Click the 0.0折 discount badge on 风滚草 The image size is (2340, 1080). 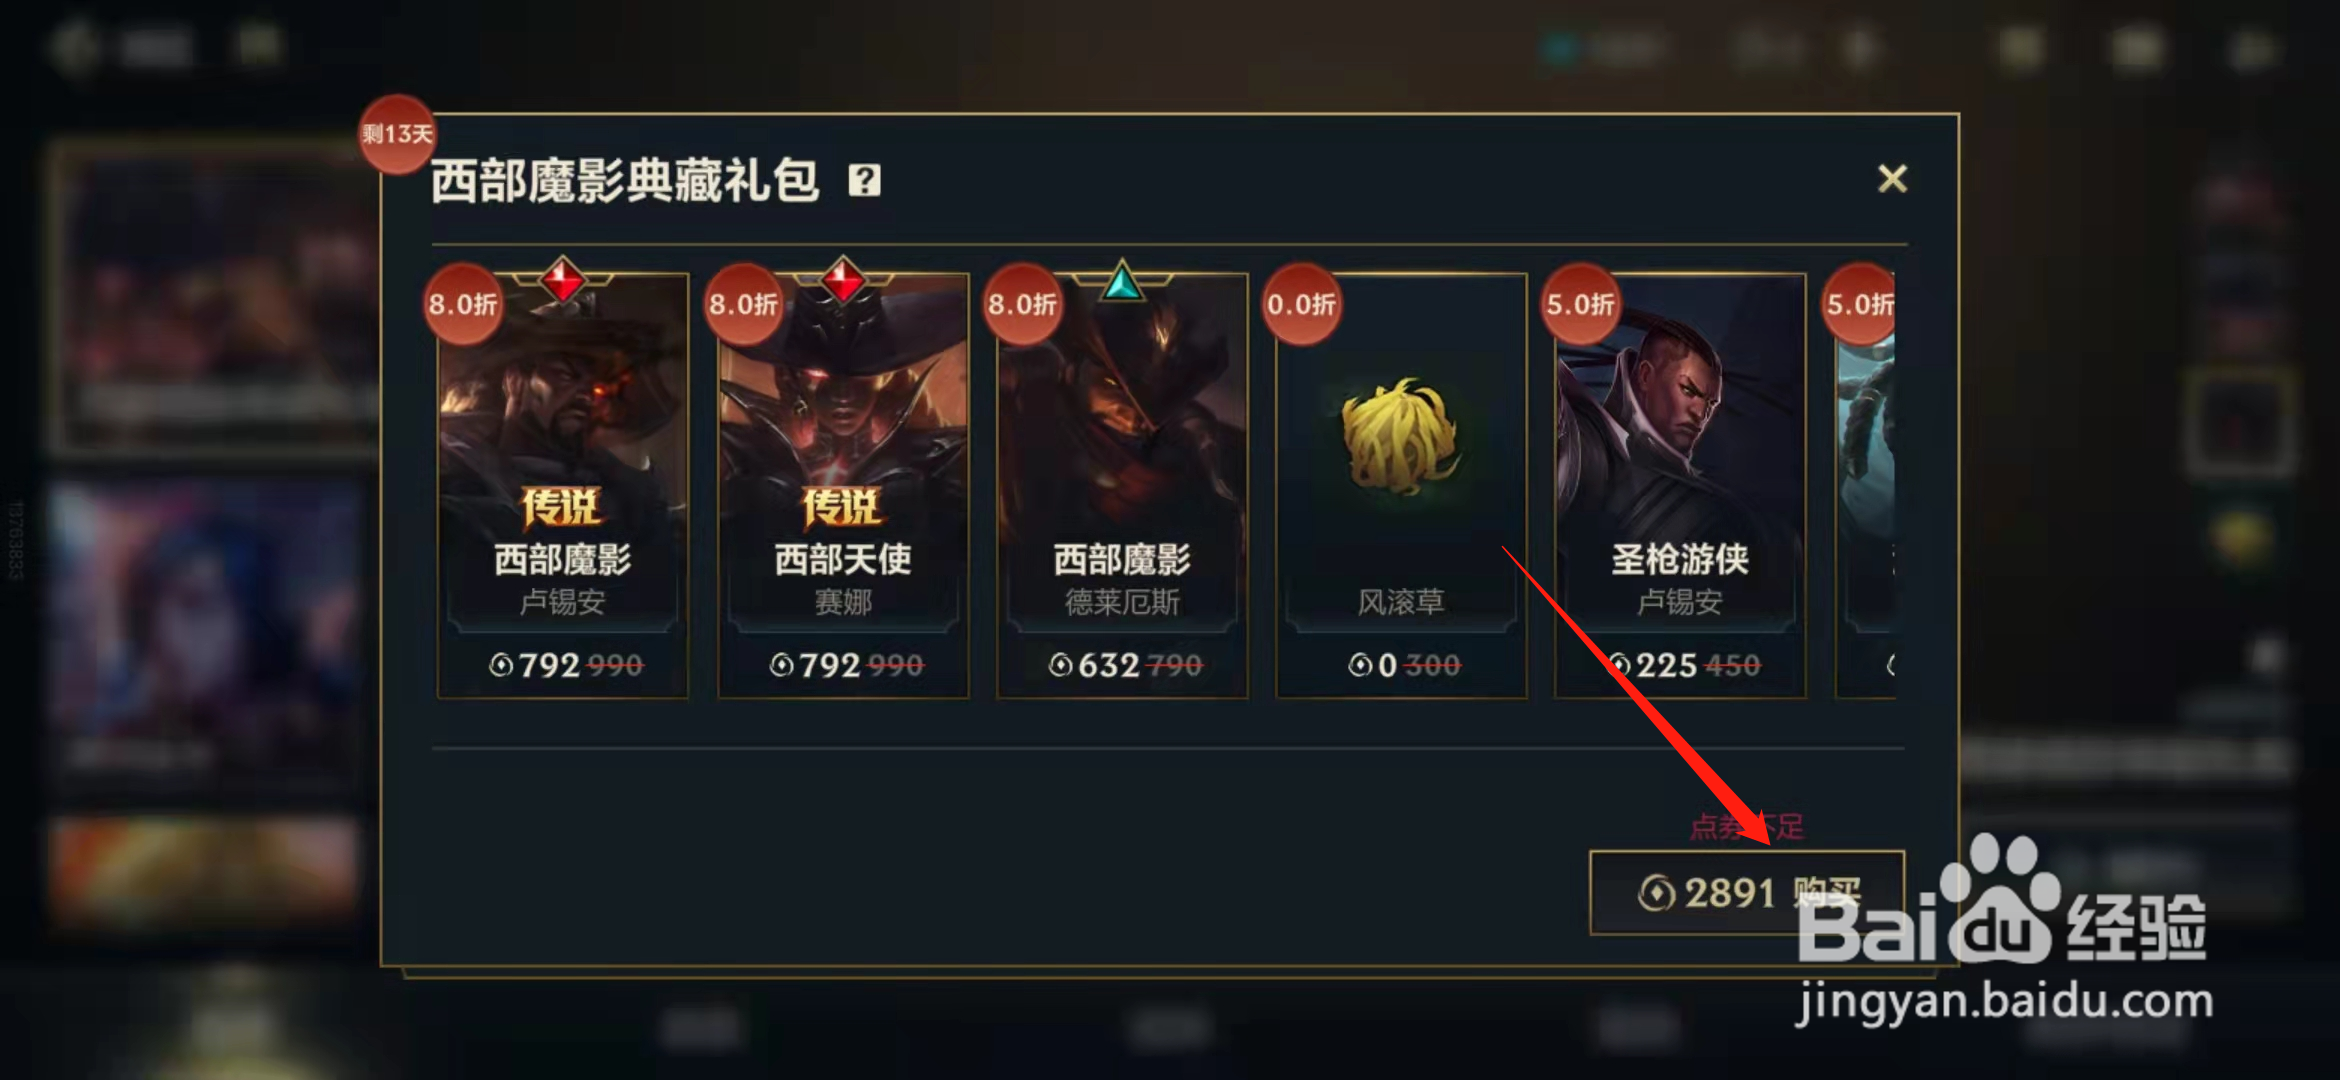[x=1301, y=304]
